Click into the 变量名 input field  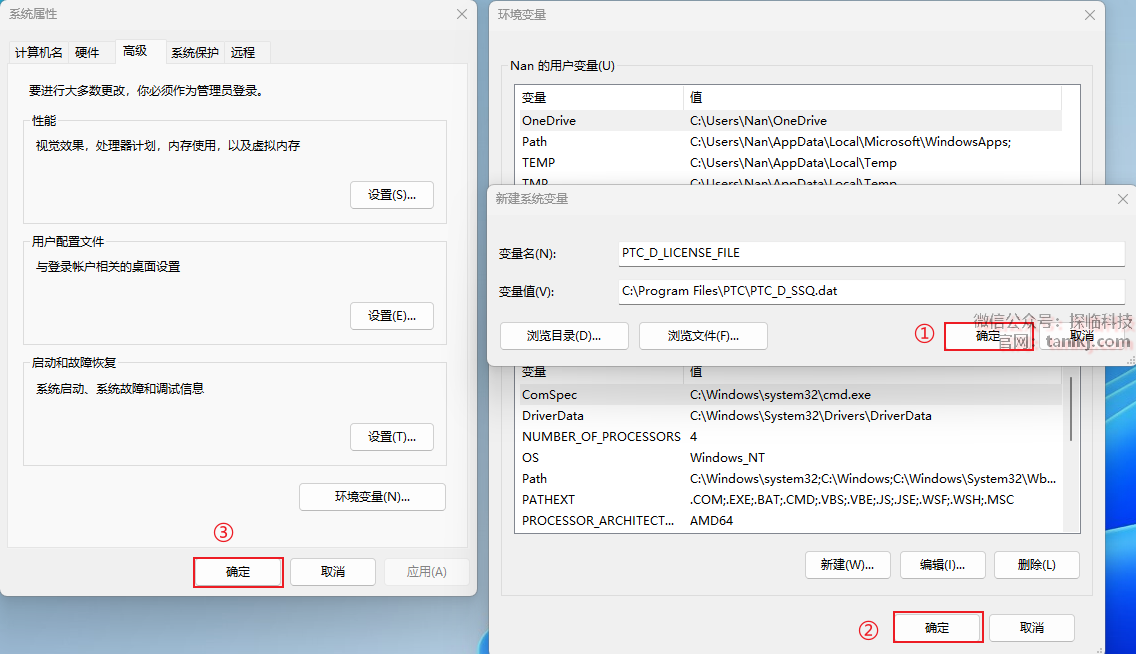coord(870,254)
